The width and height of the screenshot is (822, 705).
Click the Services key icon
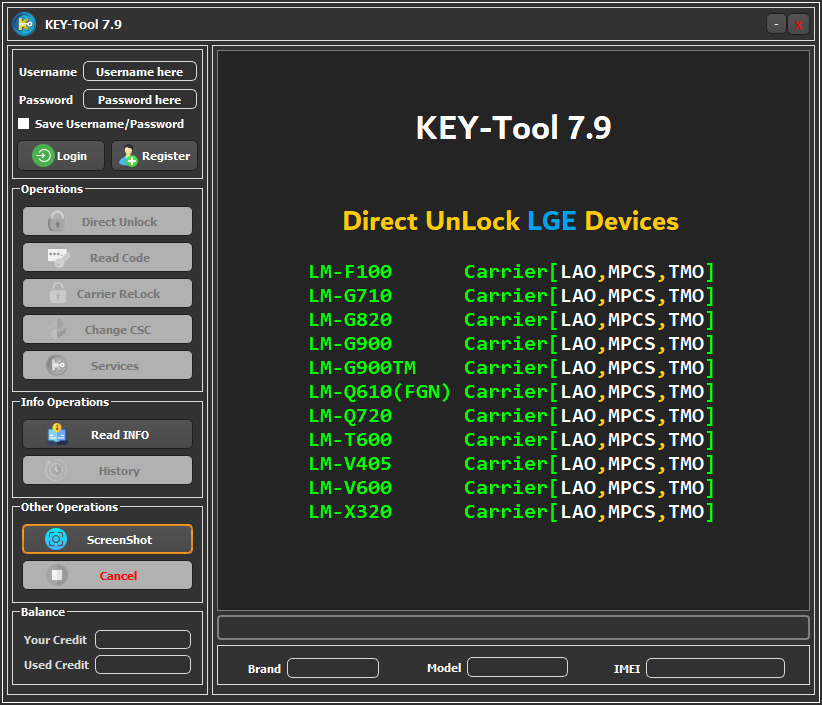(57, 365)
